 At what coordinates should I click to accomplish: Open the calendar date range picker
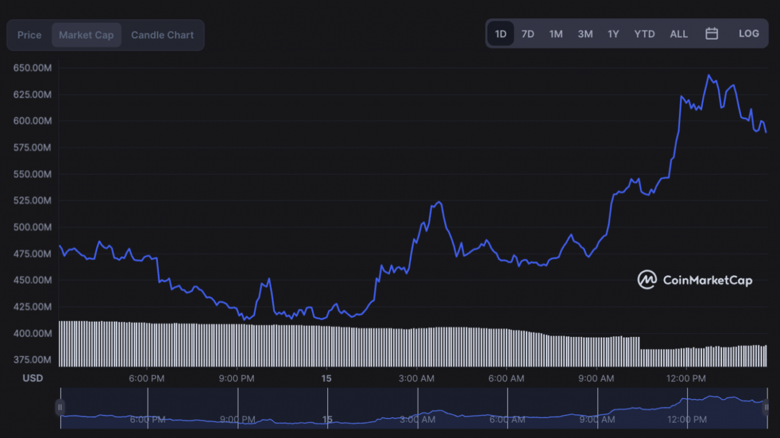[711, 34]
